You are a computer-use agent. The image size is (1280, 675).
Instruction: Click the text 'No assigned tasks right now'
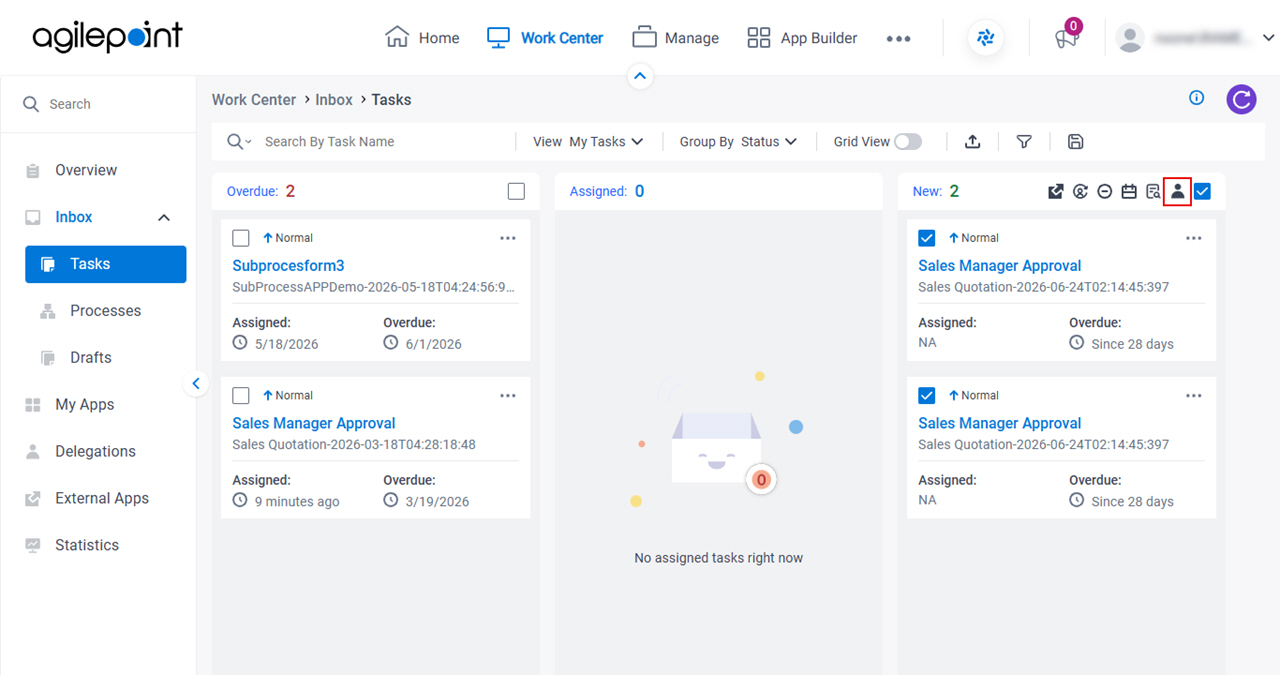(x=719, y=558)
